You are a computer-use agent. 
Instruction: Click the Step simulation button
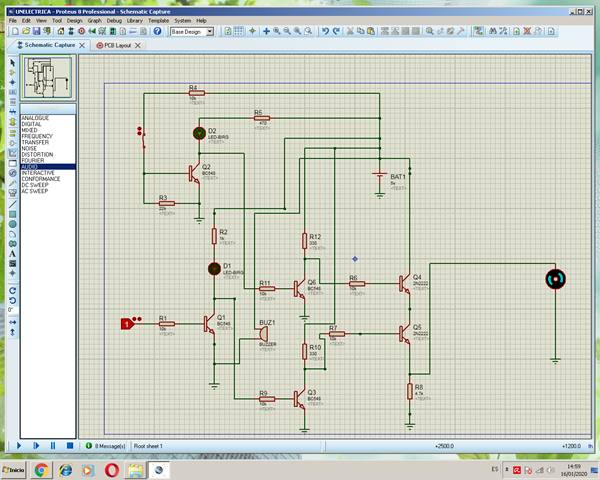tap(35, 445)
